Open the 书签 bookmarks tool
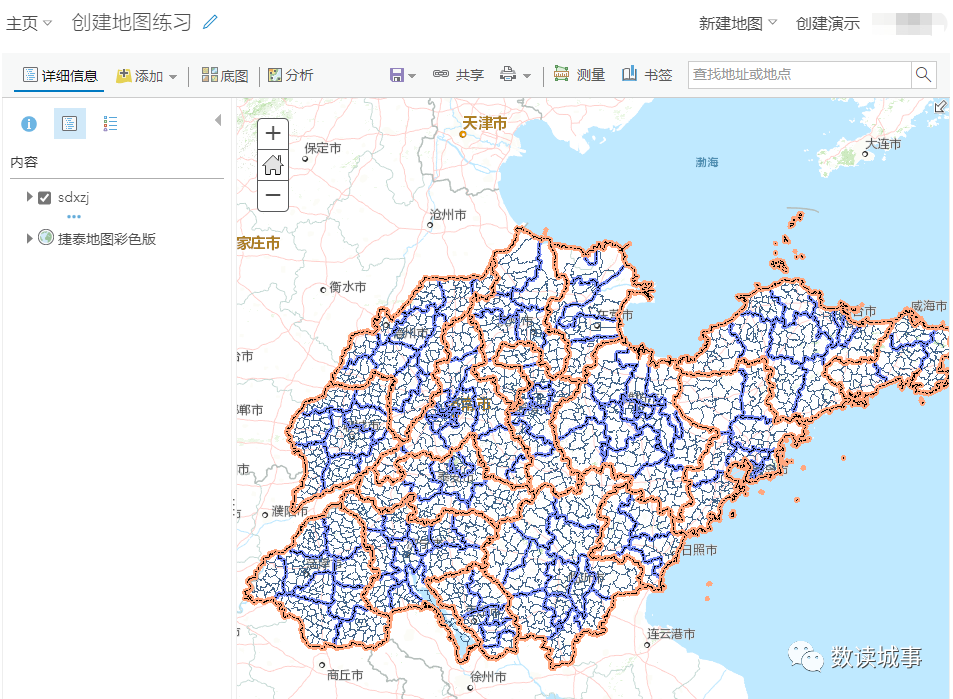Image resolution: width=953 pixels, height=699 pixels. tap(647, 74)
